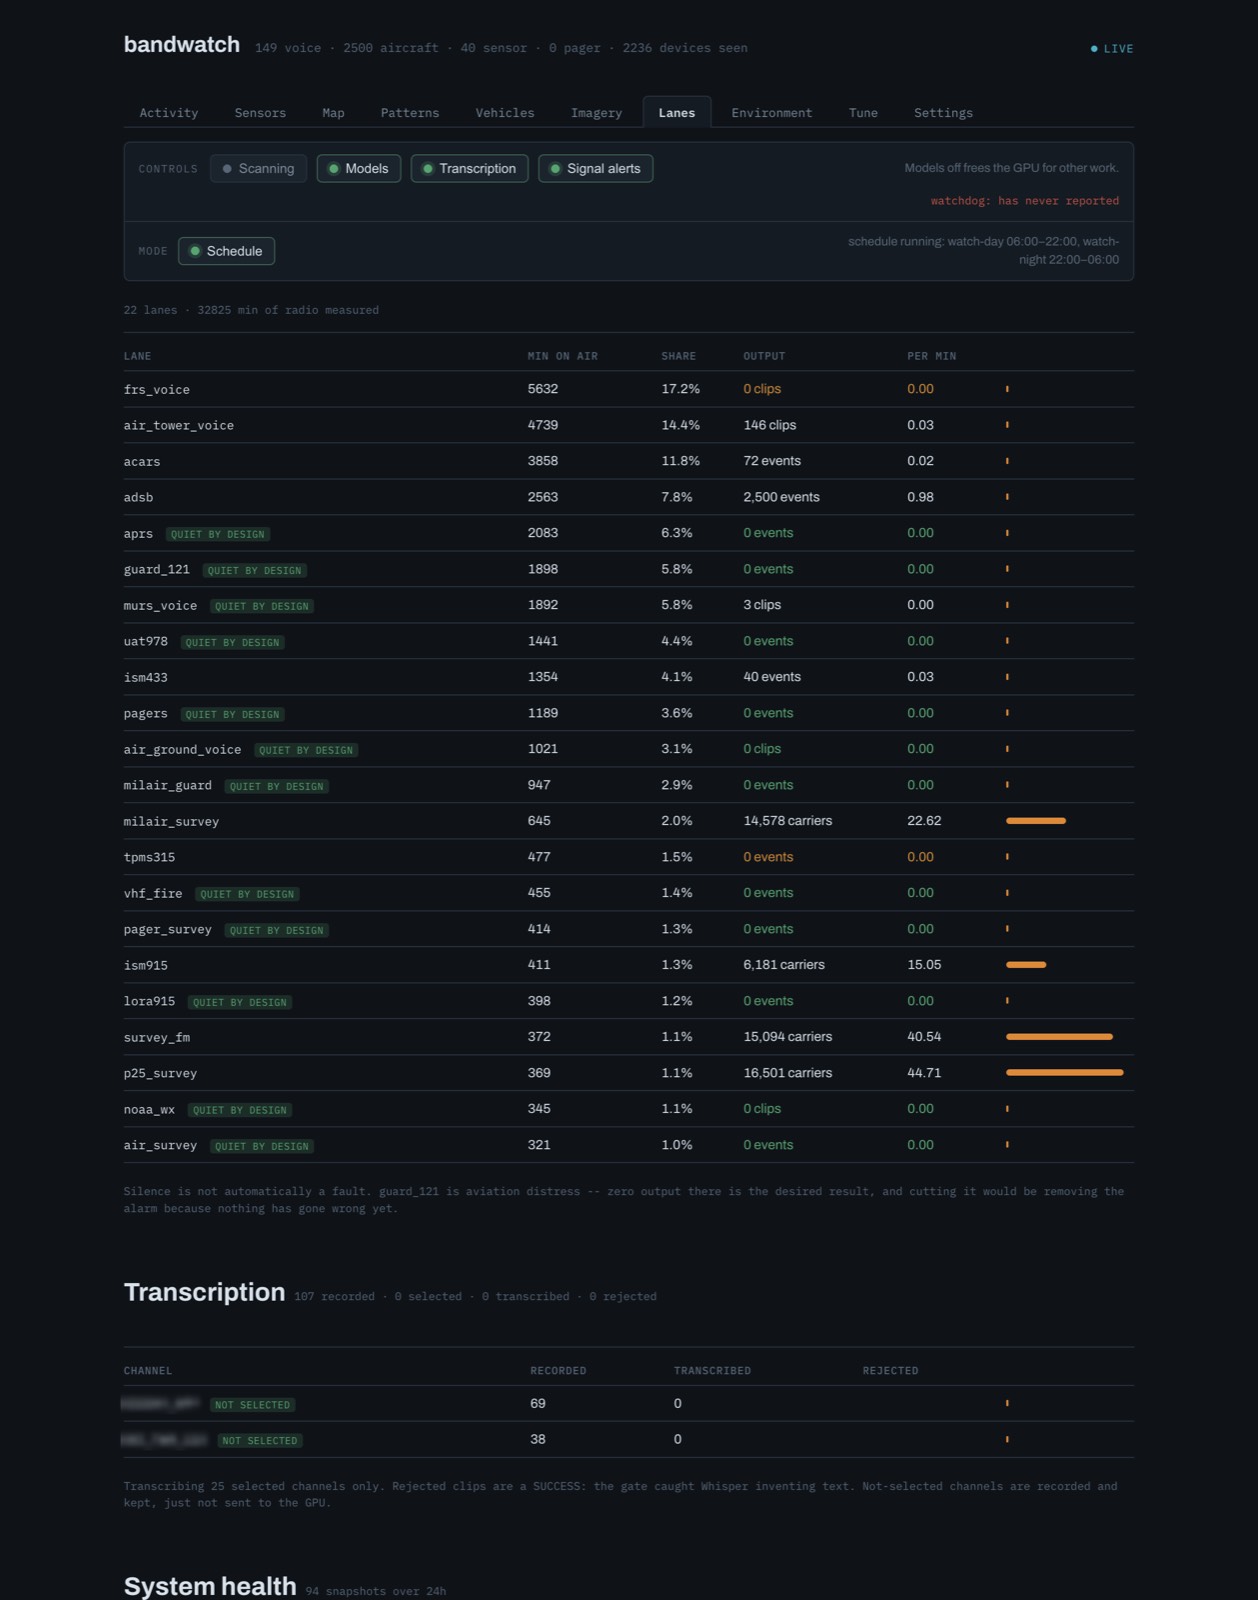Viewport: 1258px width, 1600px height.
Task: Click the MIN ON AIR column header
Action: [x=562, y=356]
